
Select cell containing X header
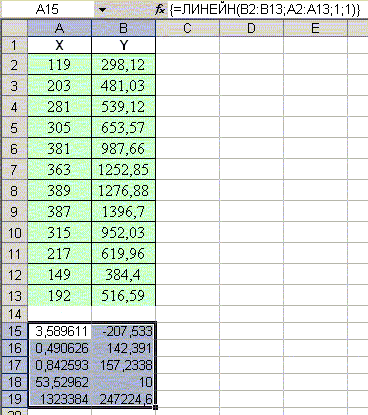tap(59, 45)
